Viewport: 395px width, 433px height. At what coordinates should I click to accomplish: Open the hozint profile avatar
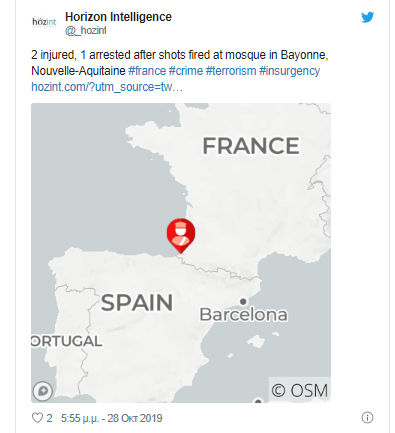(44, 22)
